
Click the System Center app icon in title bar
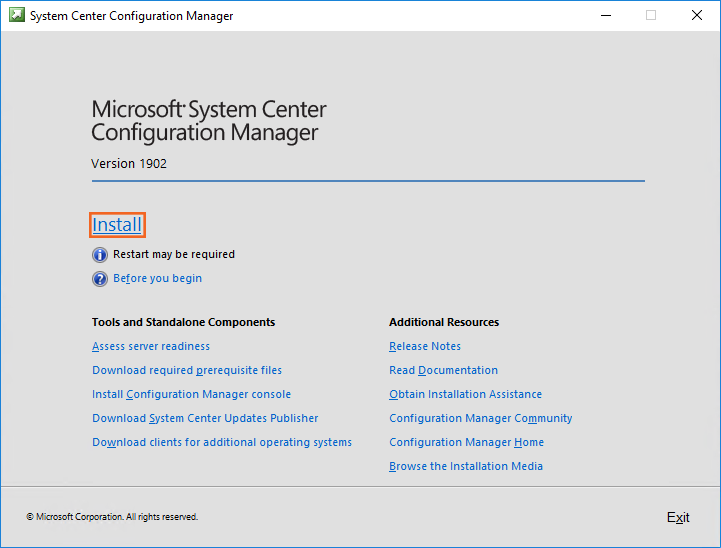point(17,15)
